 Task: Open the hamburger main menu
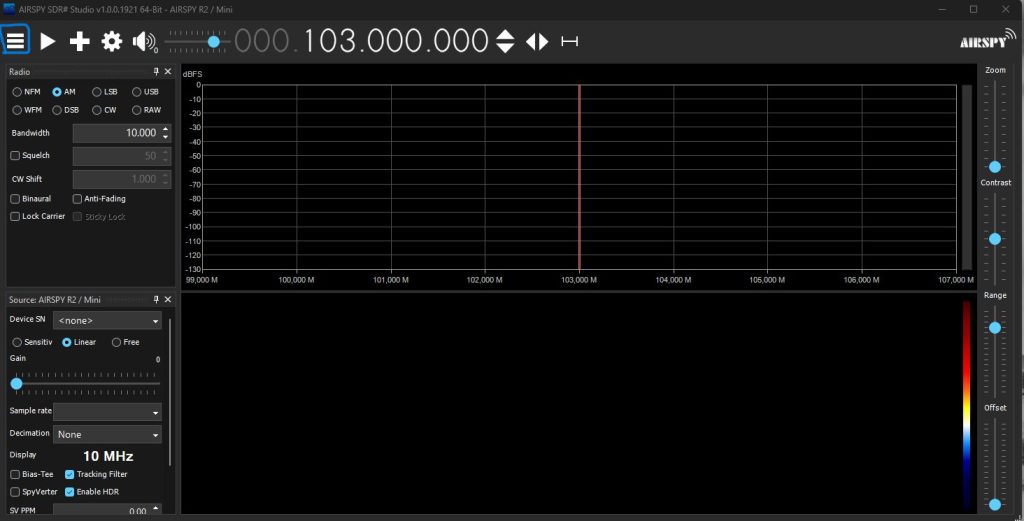[x=15, y=41]
